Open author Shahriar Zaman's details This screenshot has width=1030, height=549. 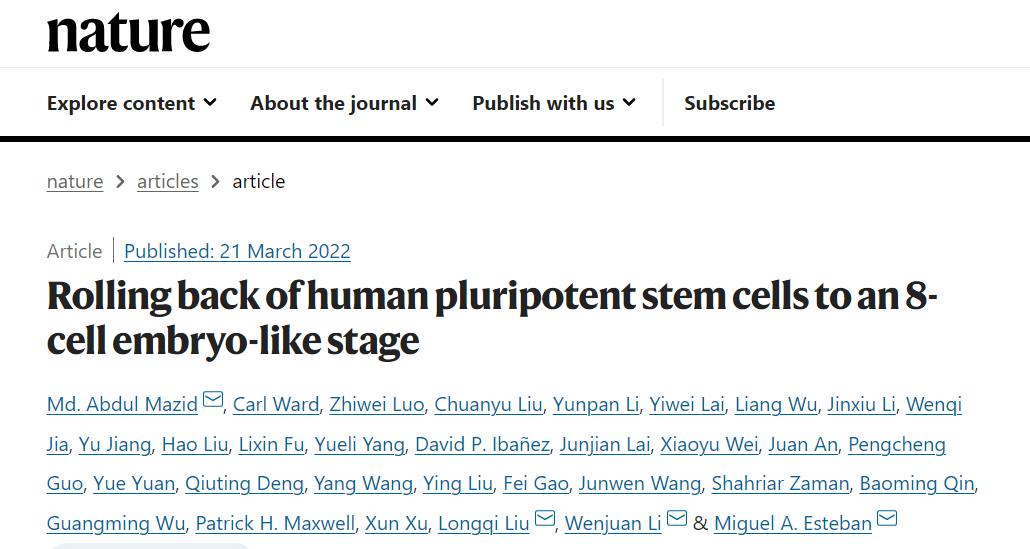click(780, 484)
